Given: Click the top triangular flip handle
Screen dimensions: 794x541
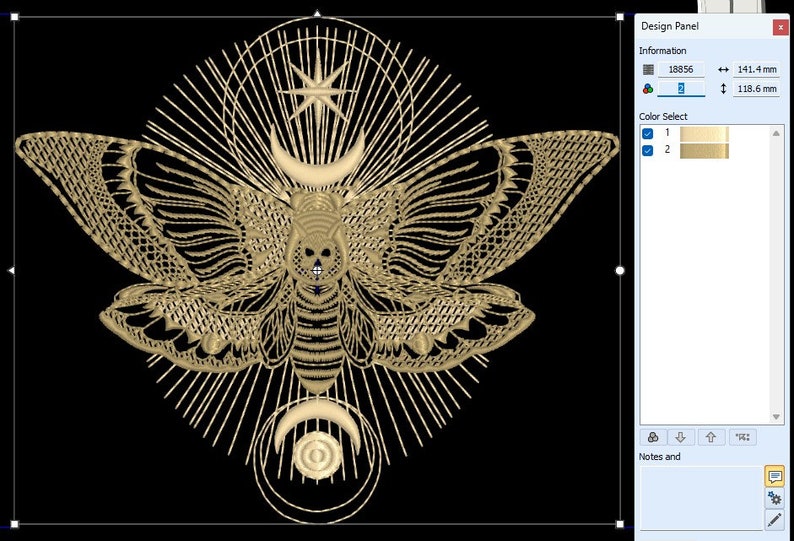Looking at the screenshot, I should coord(317,13).
